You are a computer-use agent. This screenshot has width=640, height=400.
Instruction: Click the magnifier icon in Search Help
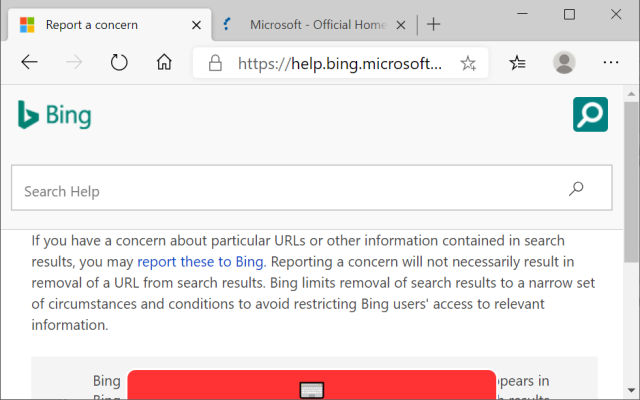576,189
